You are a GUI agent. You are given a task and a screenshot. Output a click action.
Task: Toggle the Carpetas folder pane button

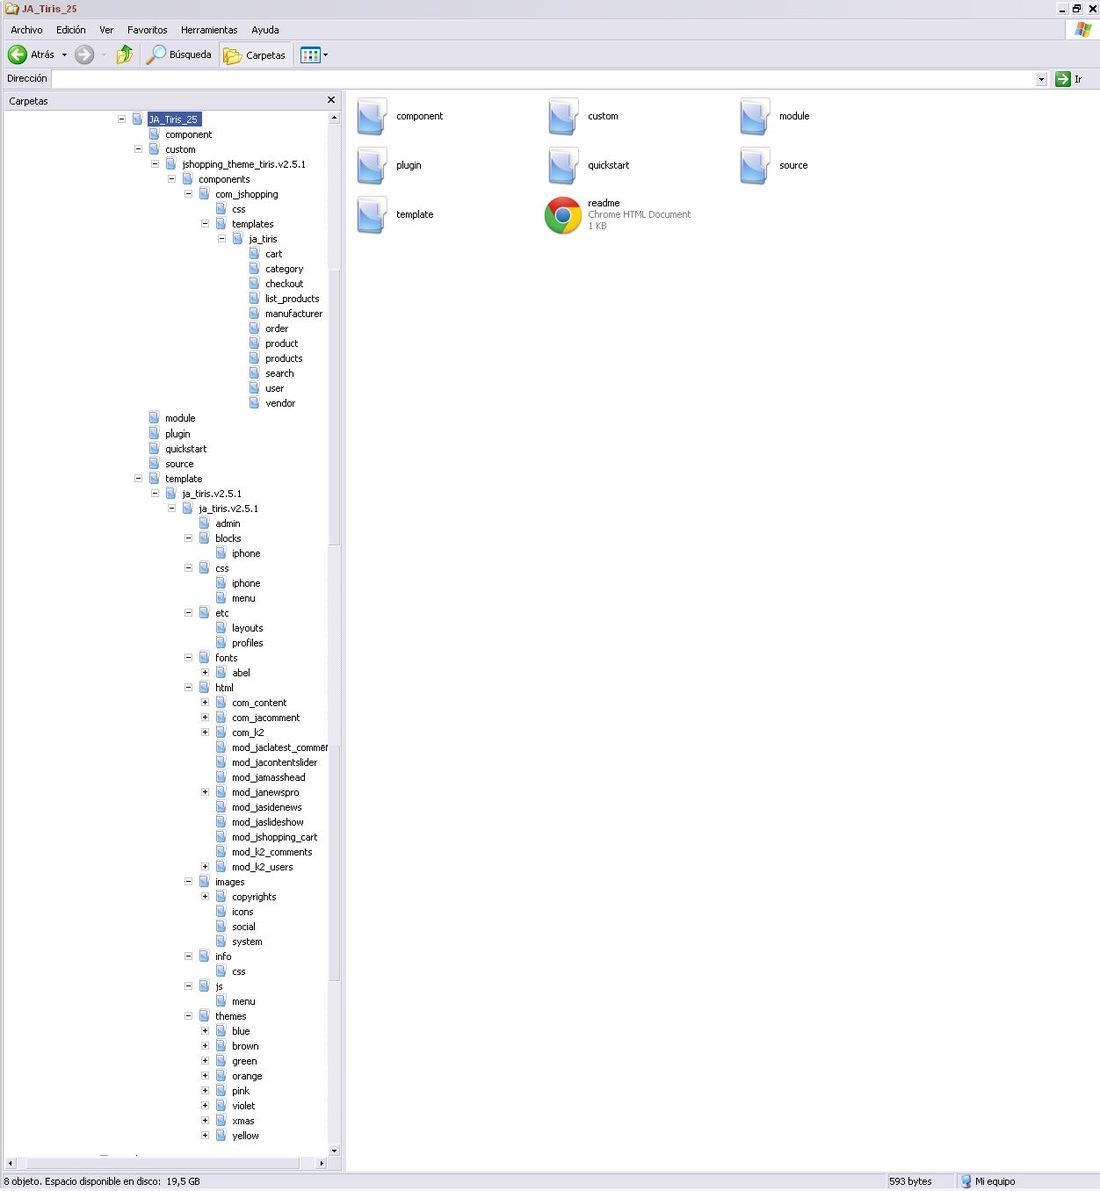pos(254,55)
